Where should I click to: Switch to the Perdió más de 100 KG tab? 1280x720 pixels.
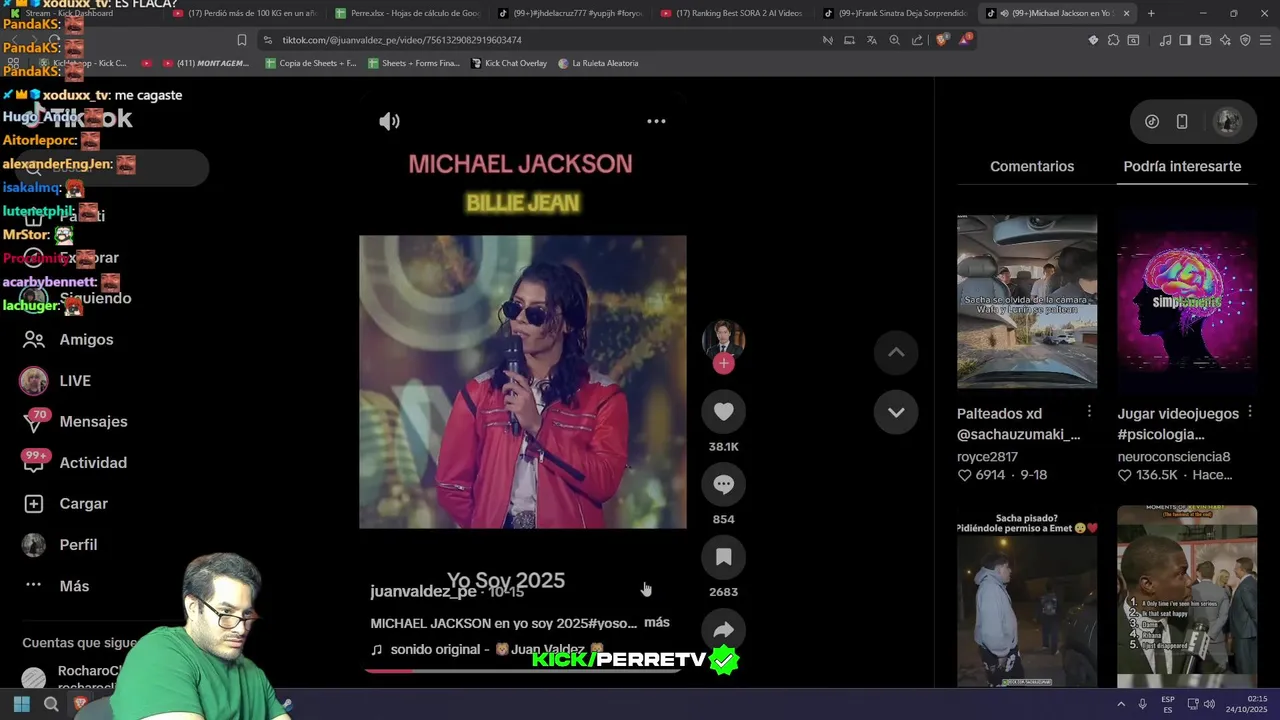pyautogui.click(x=245, y=13)
